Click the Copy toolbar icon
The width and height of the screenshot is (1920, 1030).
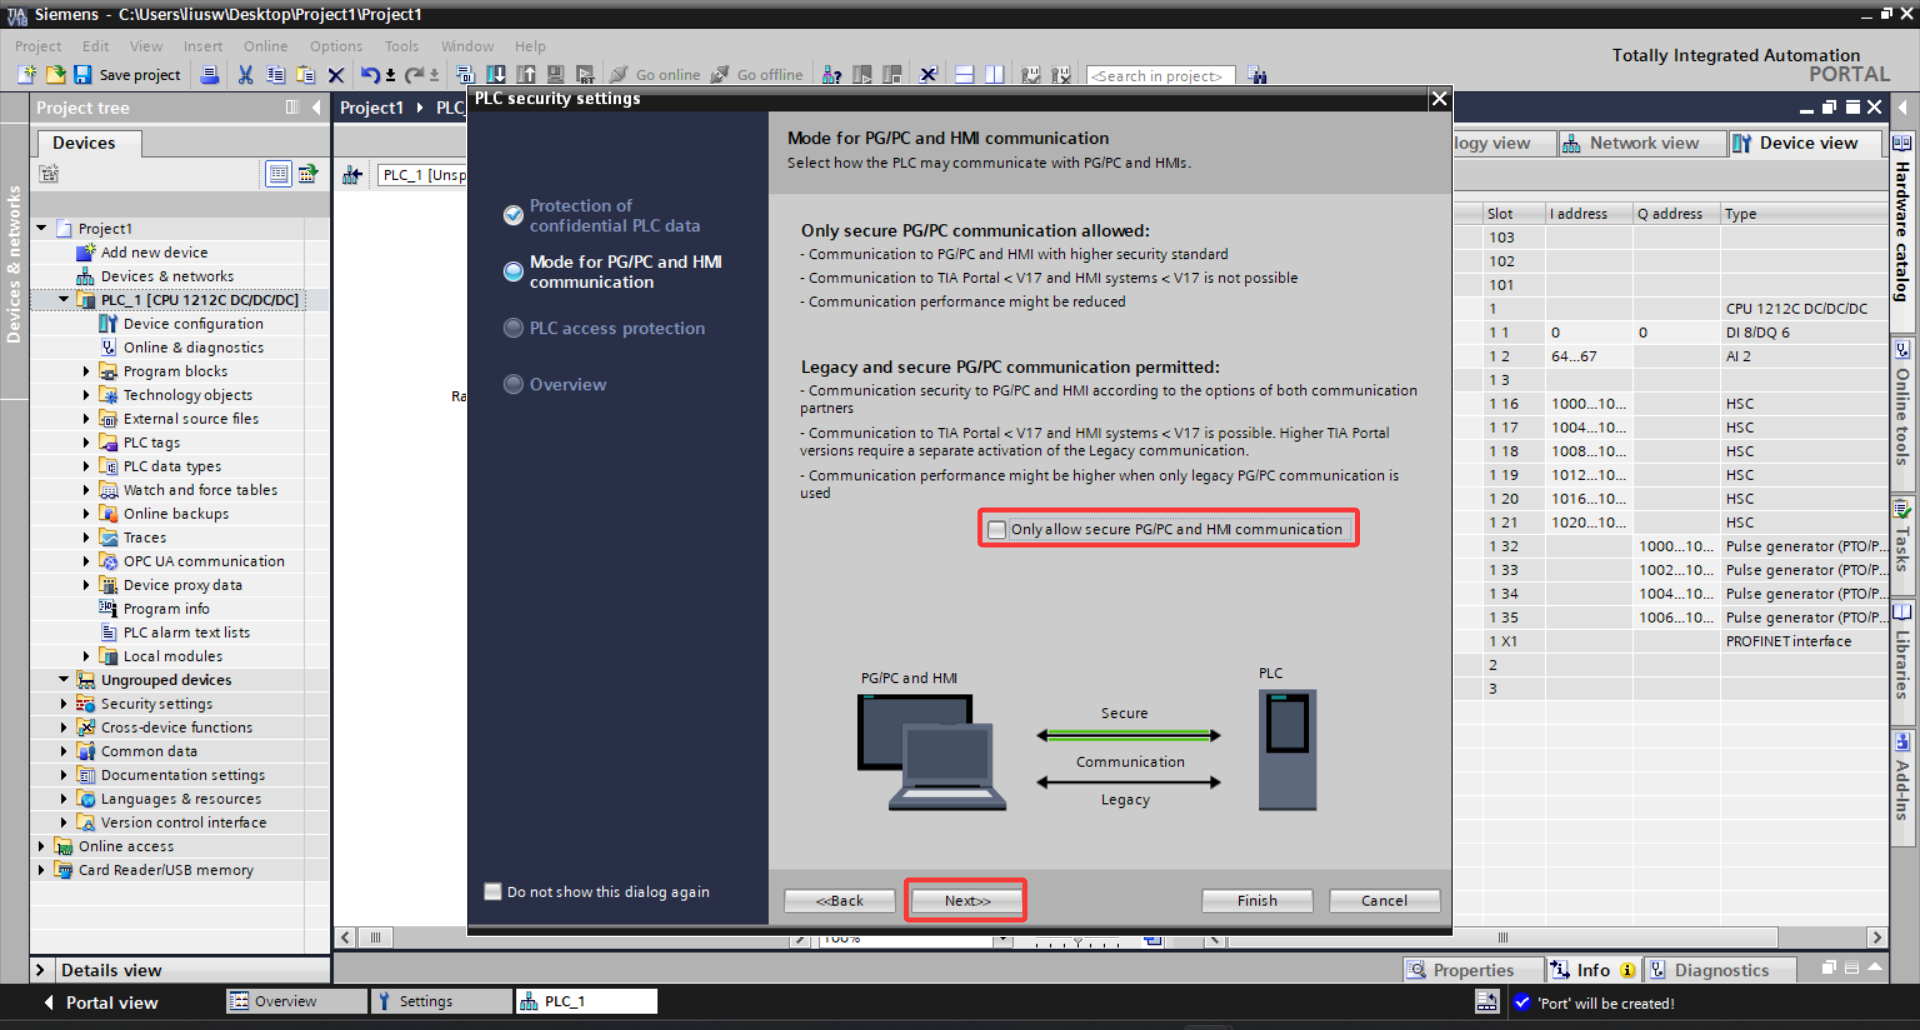click(276, 75)
